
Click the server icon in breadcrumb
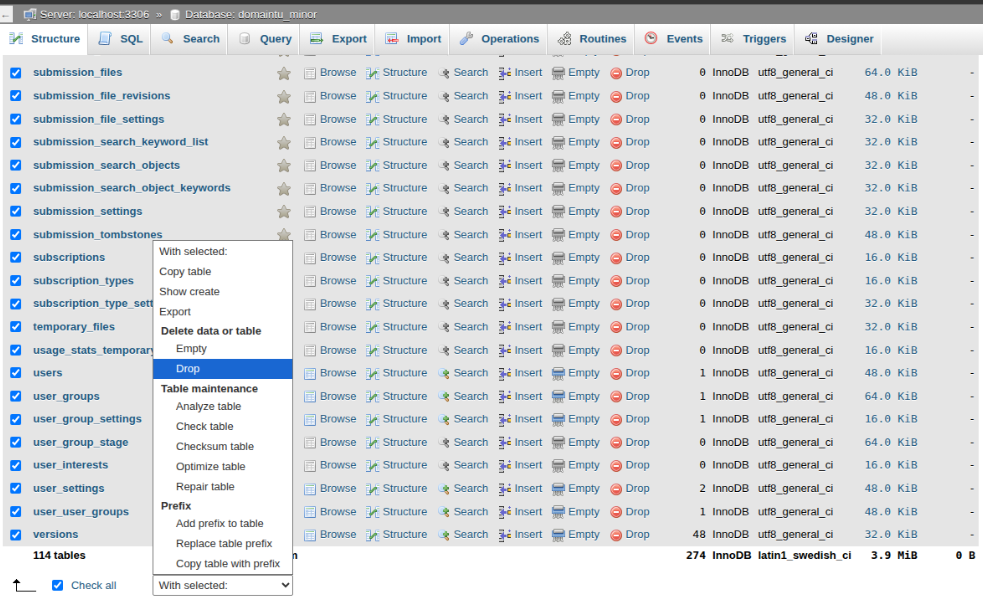(x=29, y=14)
